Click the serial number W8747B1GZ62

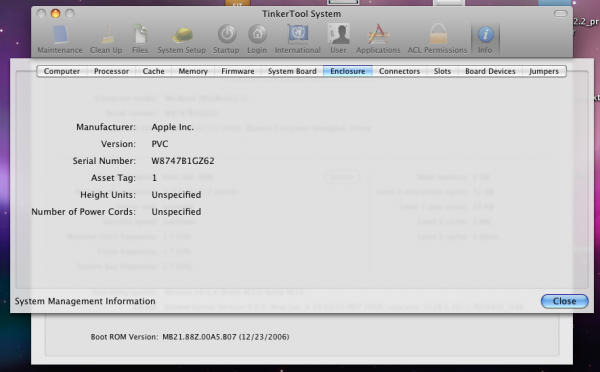pyautogui.click(x=183, y=161)
